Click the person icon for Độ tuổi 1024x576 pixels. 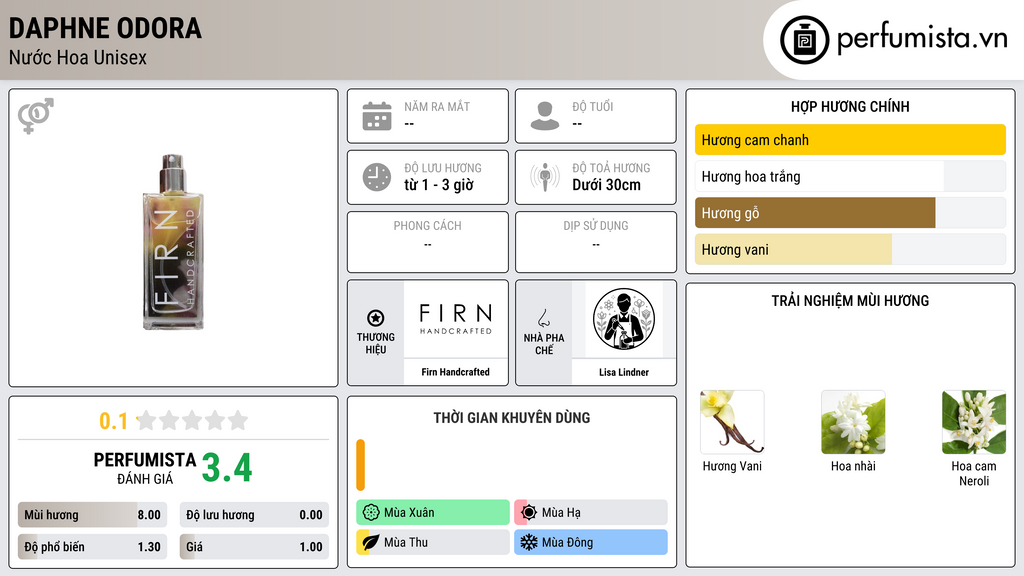(x=545, y=116)
